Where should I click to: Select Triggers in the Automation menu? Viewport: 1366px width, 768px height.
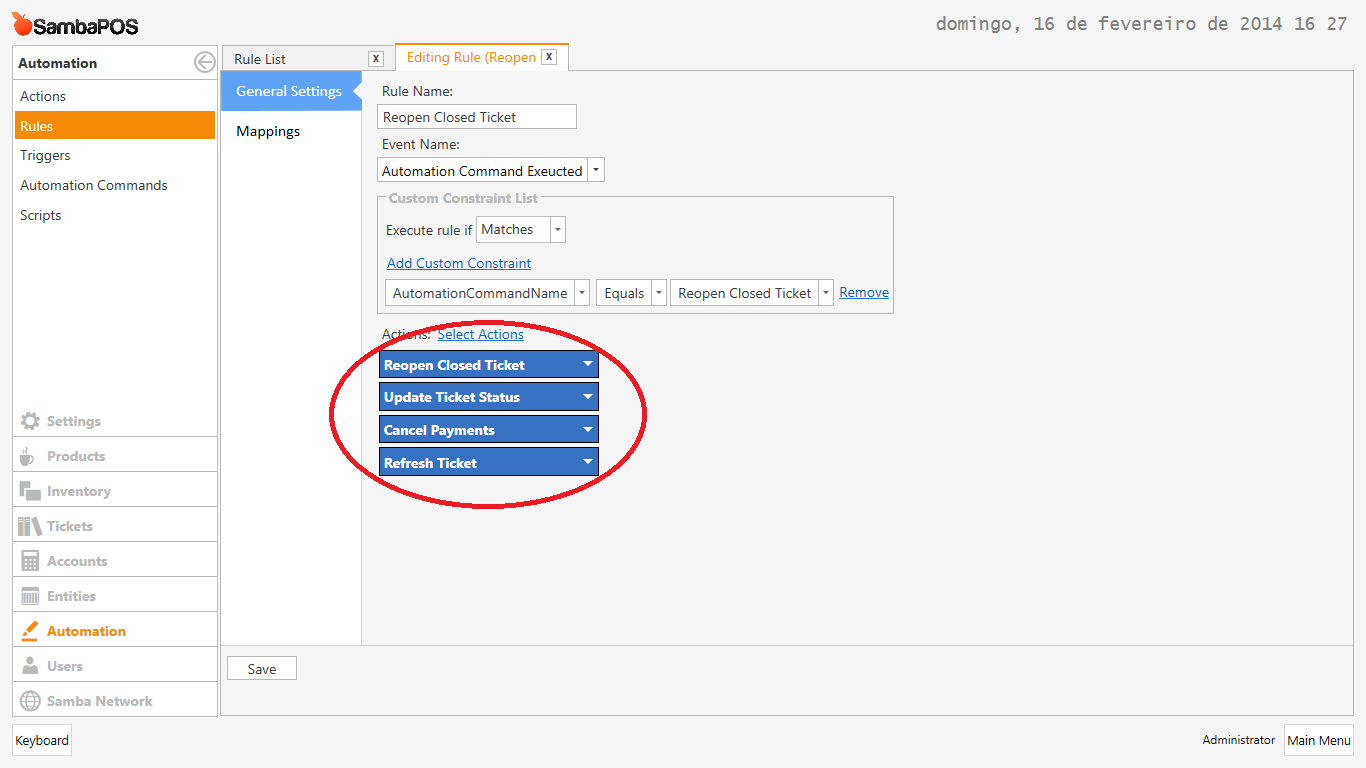coord(45,155)
